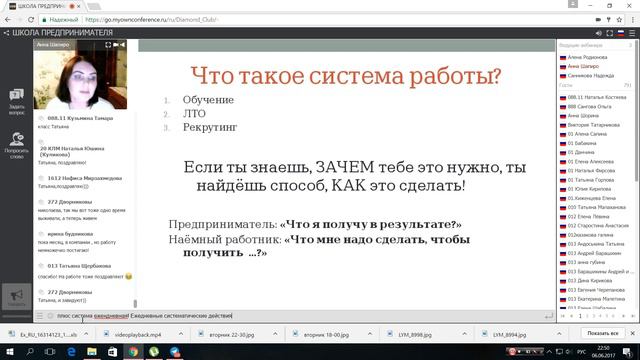640x360 pixels.
Task: Click 'Показать все' downloads button
Action: (603, 333)
